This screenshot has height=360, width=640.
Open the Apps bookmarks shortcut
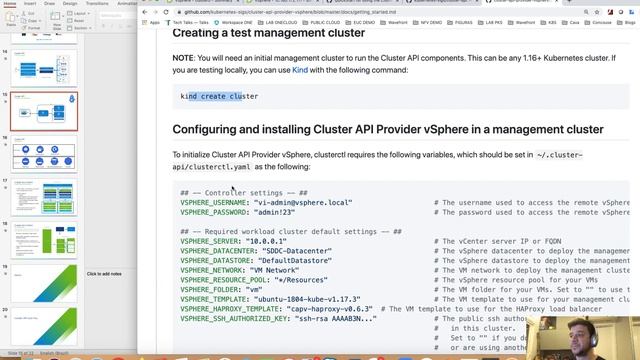click(151, 23)
